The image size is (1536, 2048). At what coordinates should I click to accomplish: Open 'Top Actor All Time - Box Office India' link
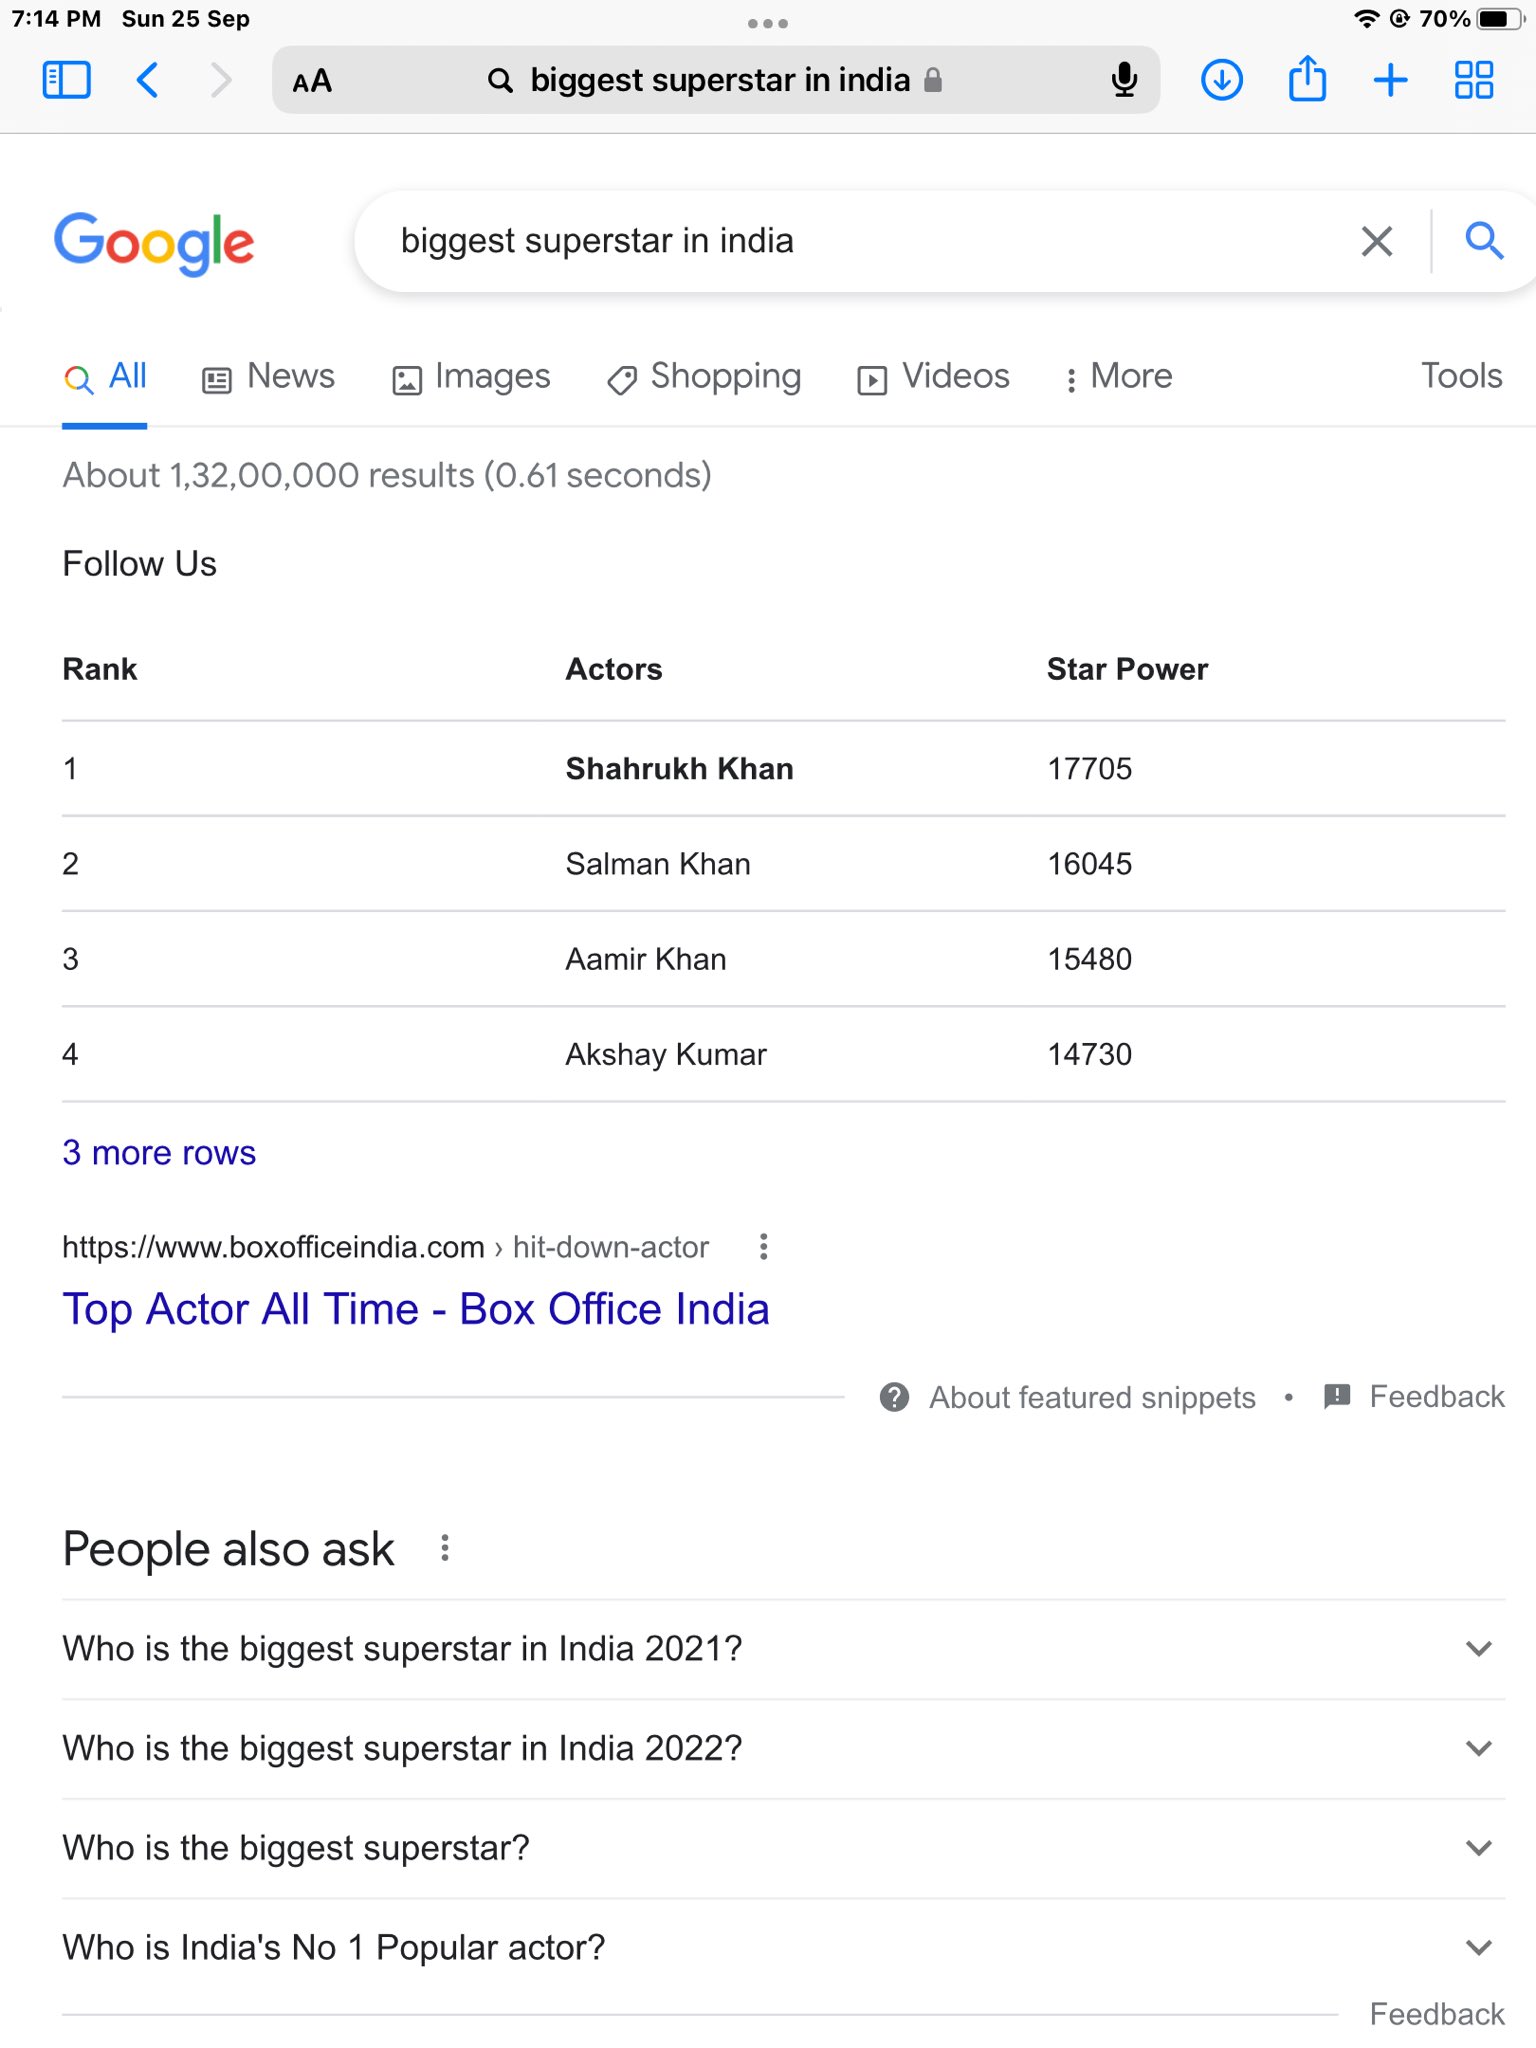coord(416,1309)
